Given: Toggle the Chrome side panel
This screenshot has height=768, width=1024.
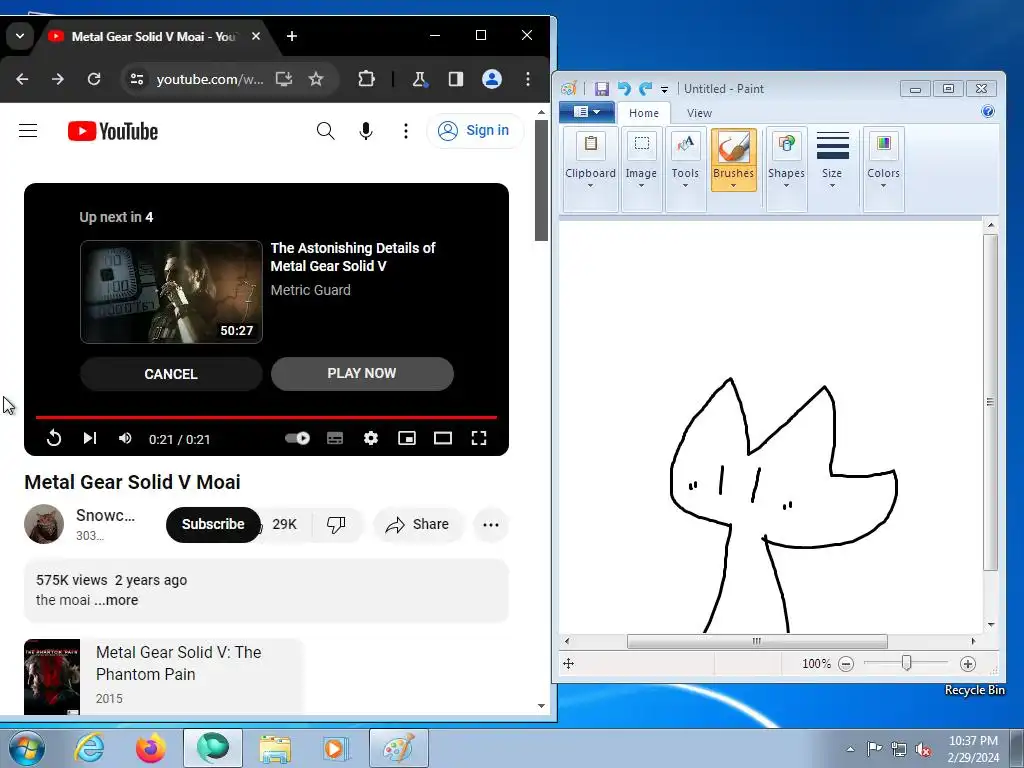Looking at the screenshot, I should [456, 79].
